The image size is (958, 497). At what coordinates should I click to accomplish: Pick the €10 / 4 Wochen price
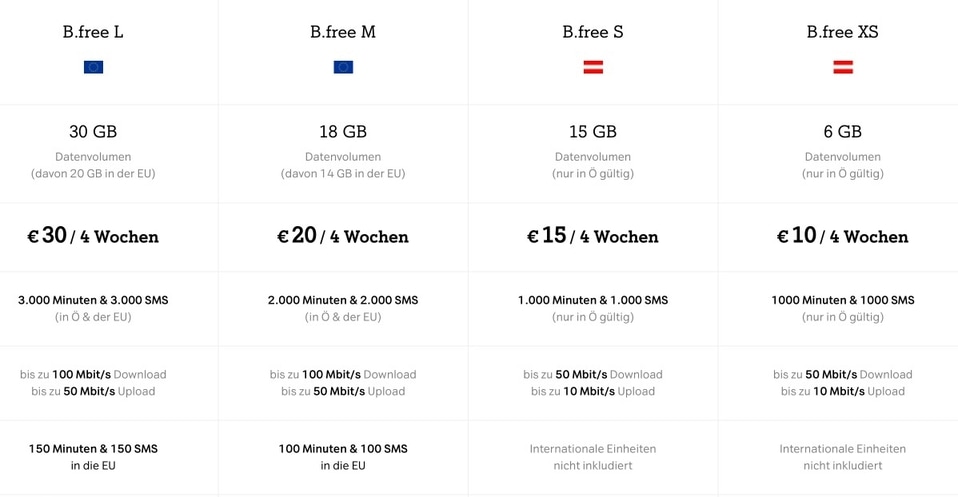tap(843, 236)
